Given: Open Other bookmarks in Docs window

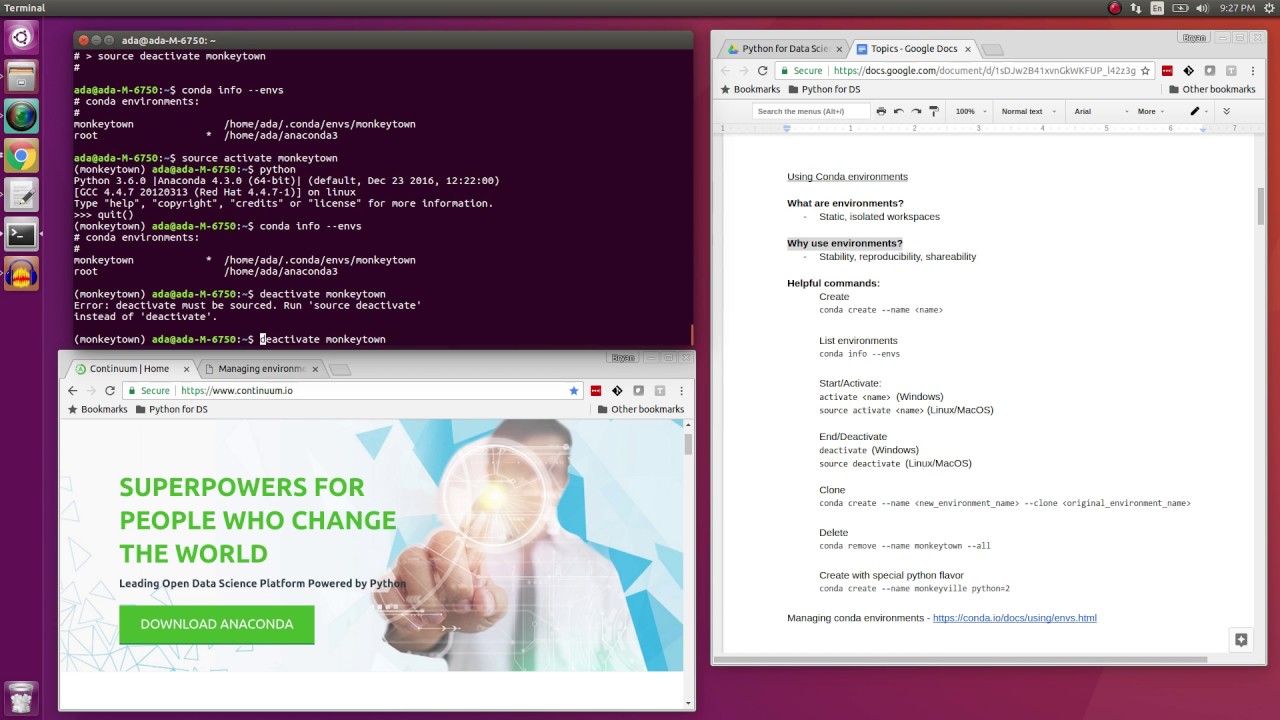Looking at the screenshot, I should click(1211, 90).
